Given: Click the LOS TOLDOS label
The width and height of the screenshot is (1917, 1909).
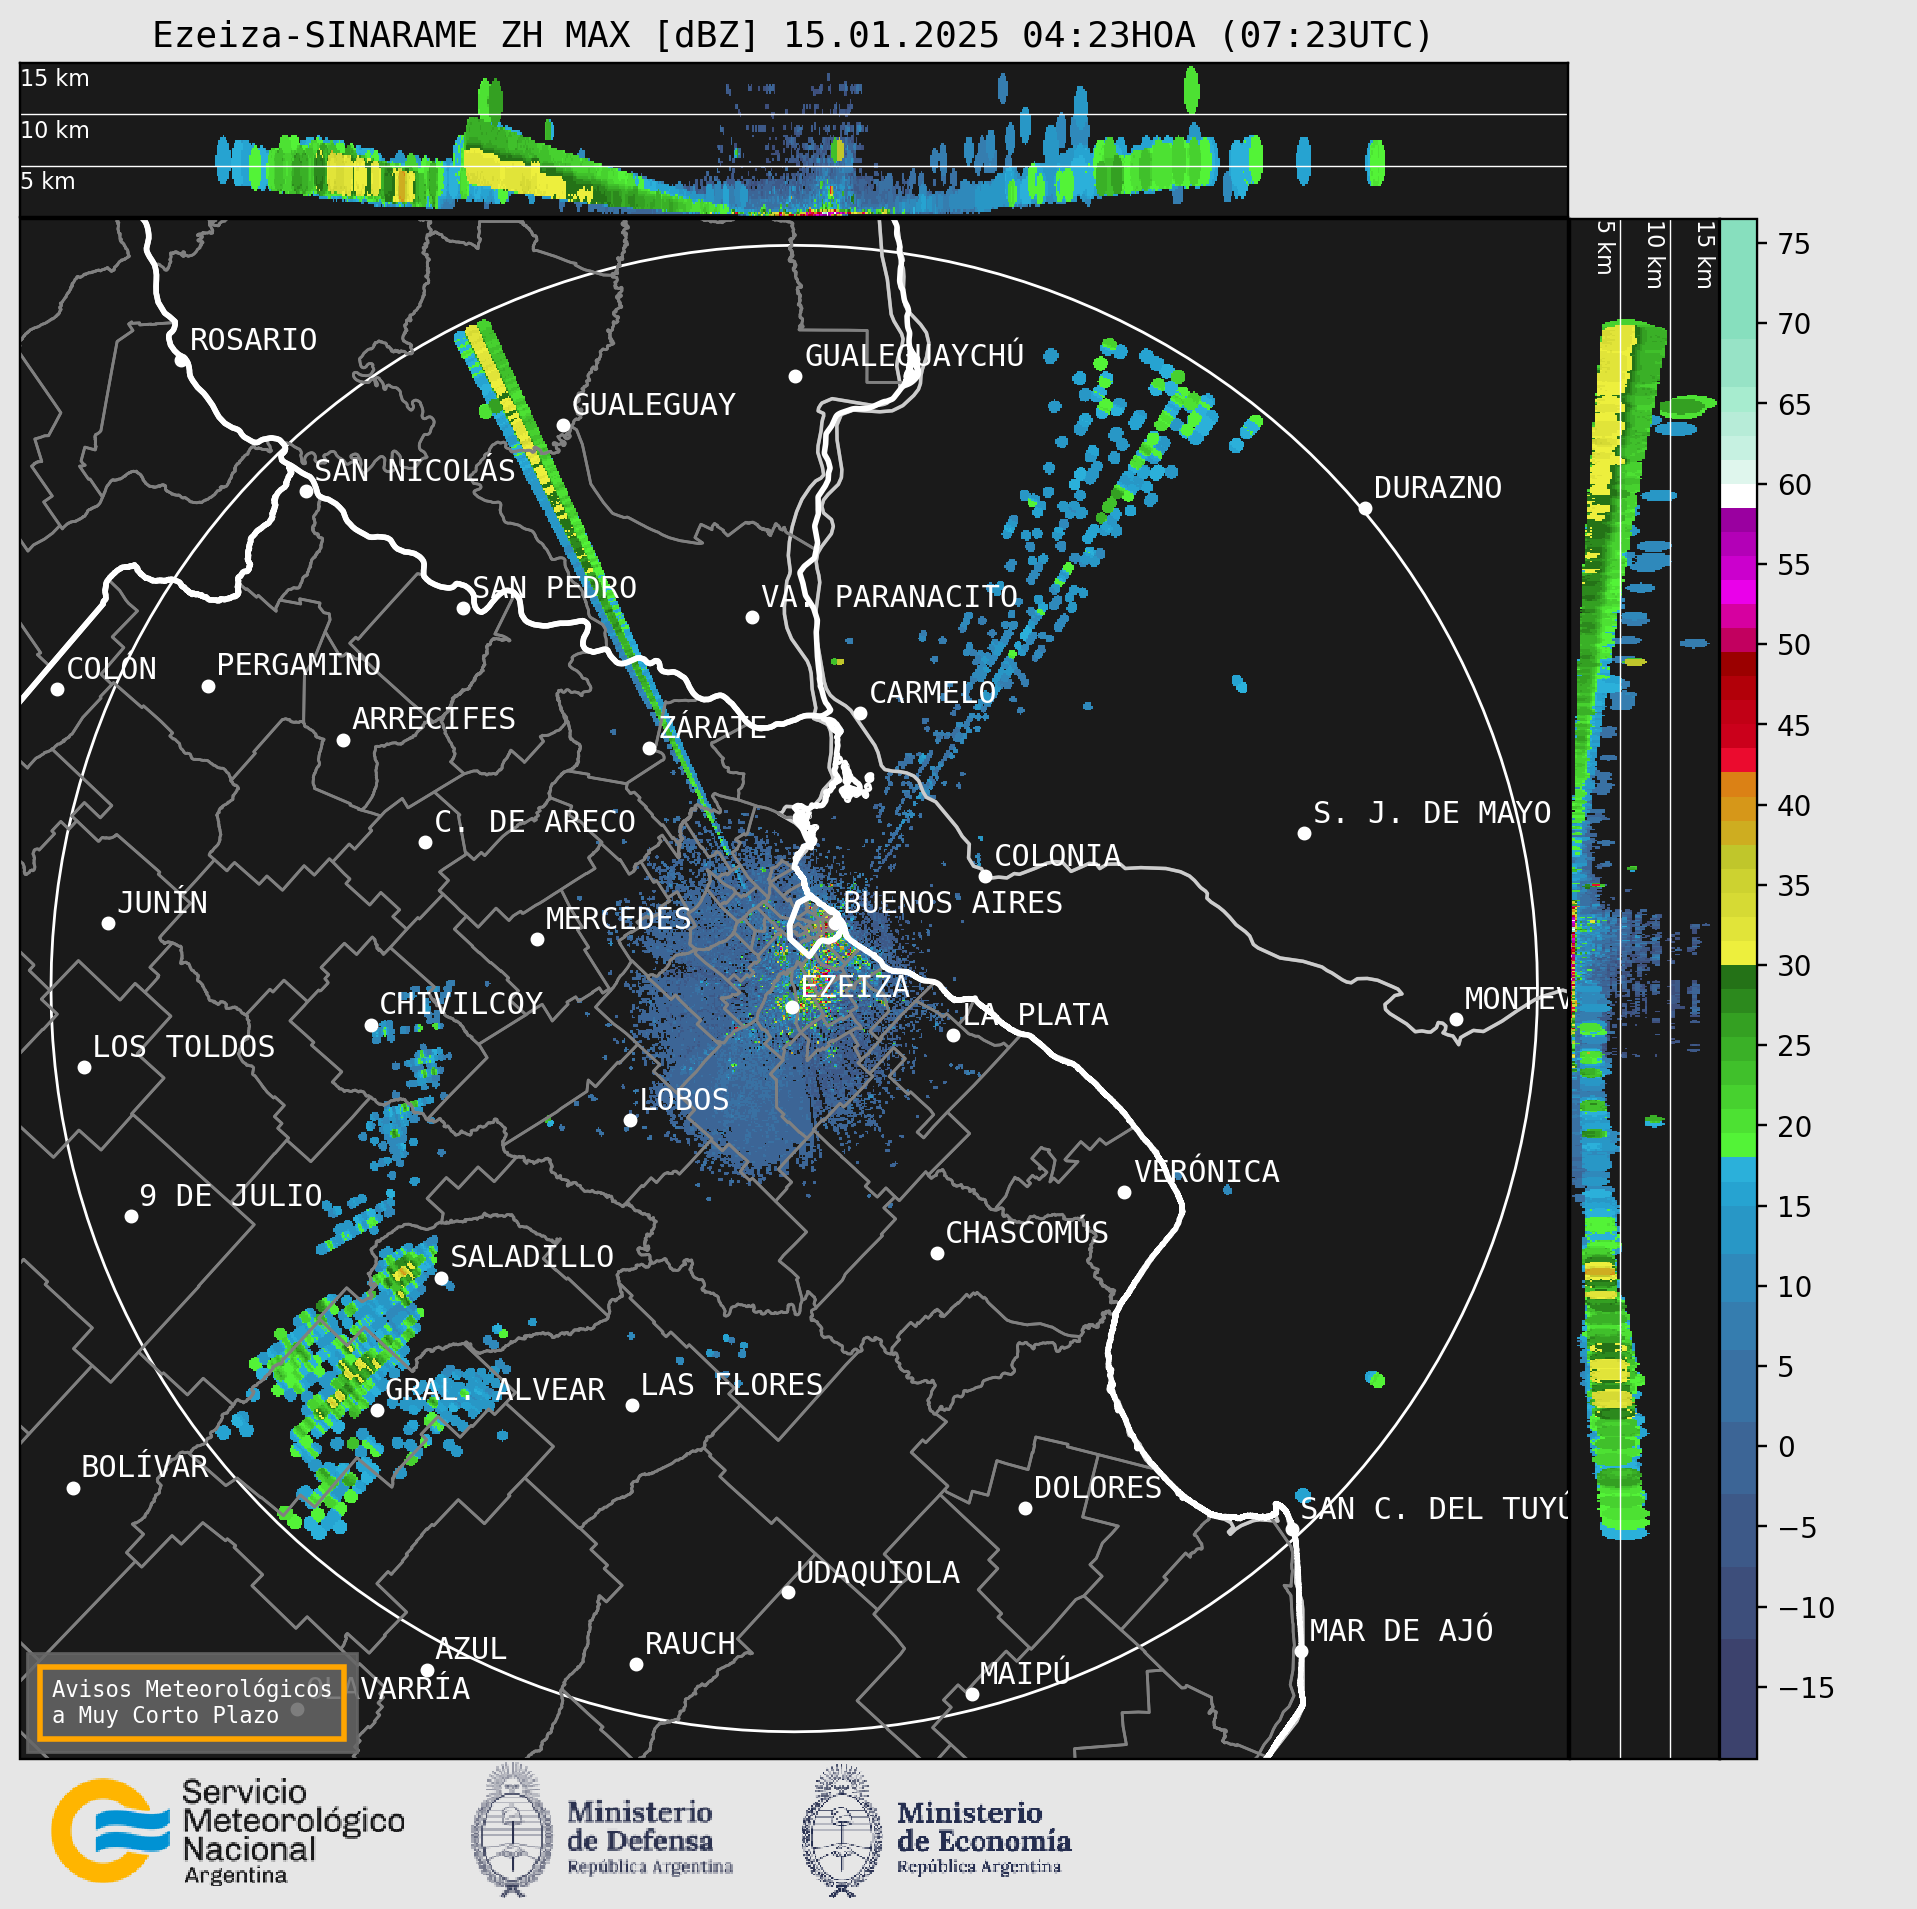Looking at the screenshot, I should tap(183, 1047).
